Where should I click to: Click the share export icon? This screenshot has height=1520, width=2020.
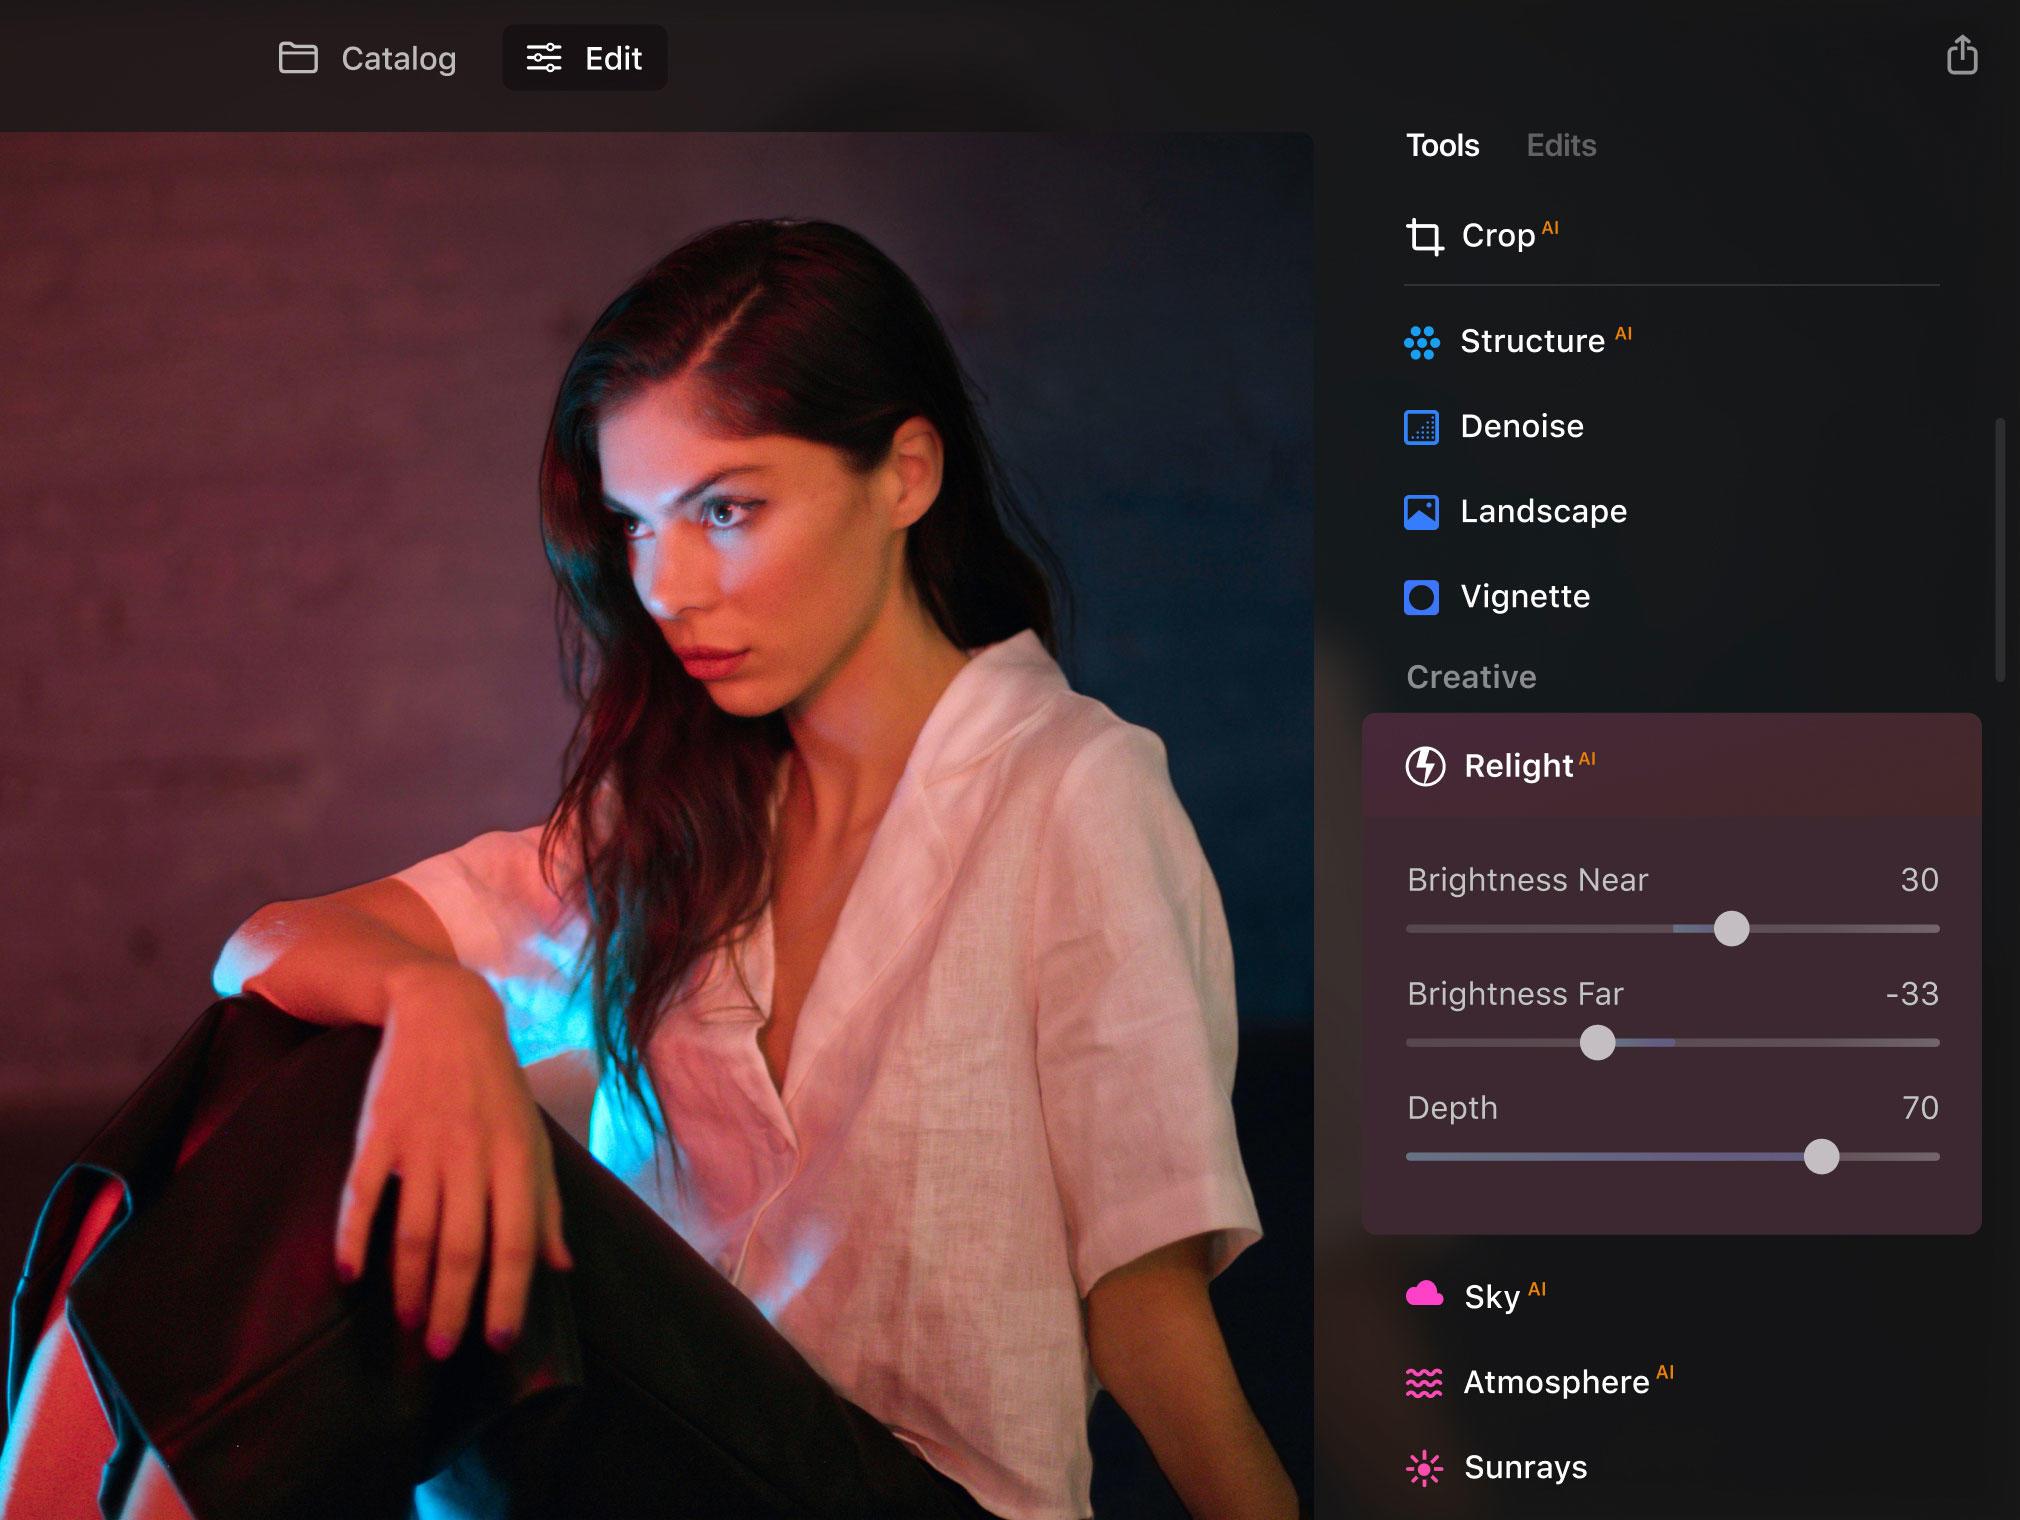coord(1962,55)
